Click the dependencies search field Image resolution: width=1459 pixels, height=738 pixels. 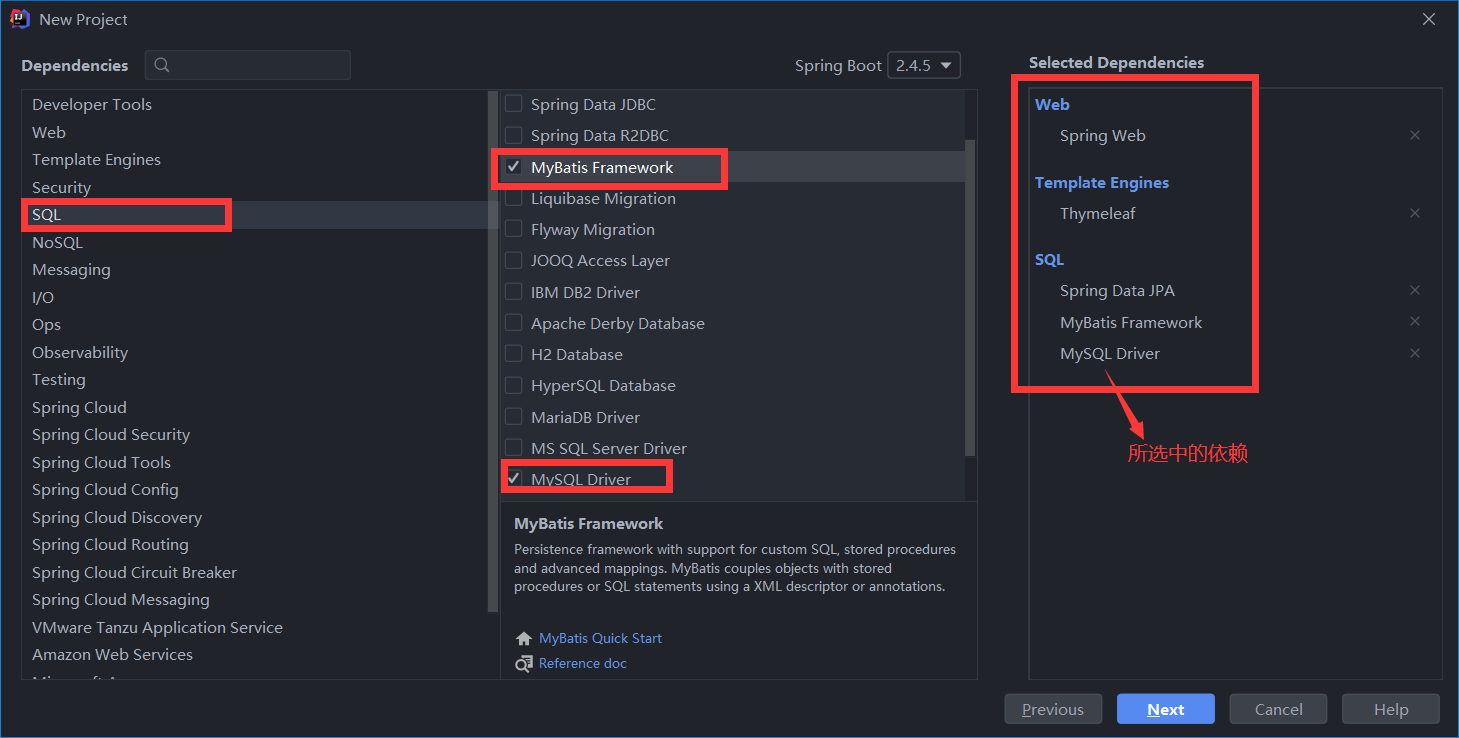point(248,65)
